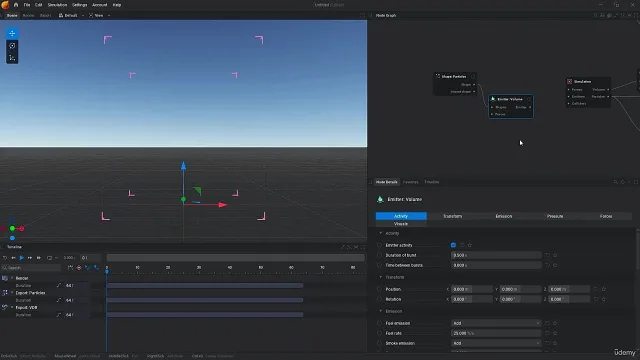Select the scale tool in viewport toolbar
The width and height of the screenshot is (640, 360).
click(x=12, y=58)
